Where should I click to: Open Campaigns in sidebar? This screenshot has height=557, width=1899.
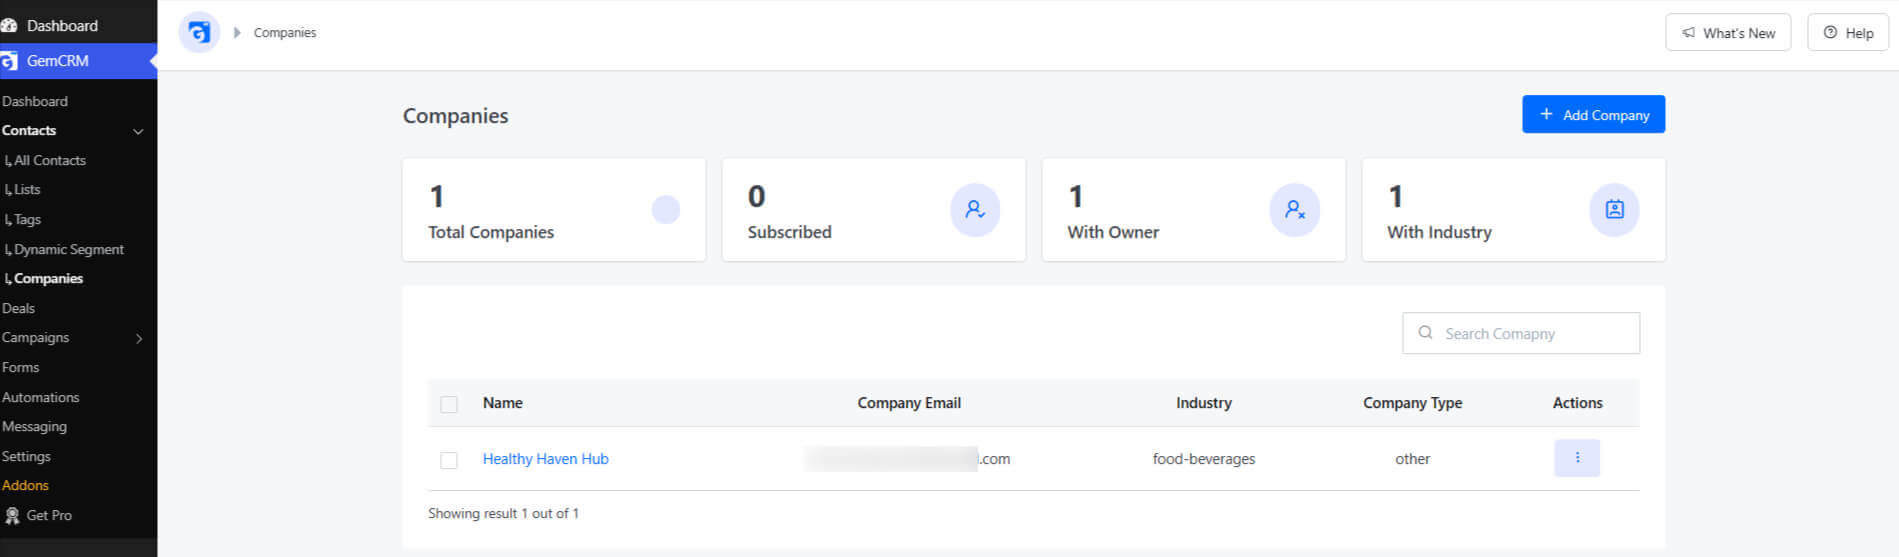(x=36, y=337)
